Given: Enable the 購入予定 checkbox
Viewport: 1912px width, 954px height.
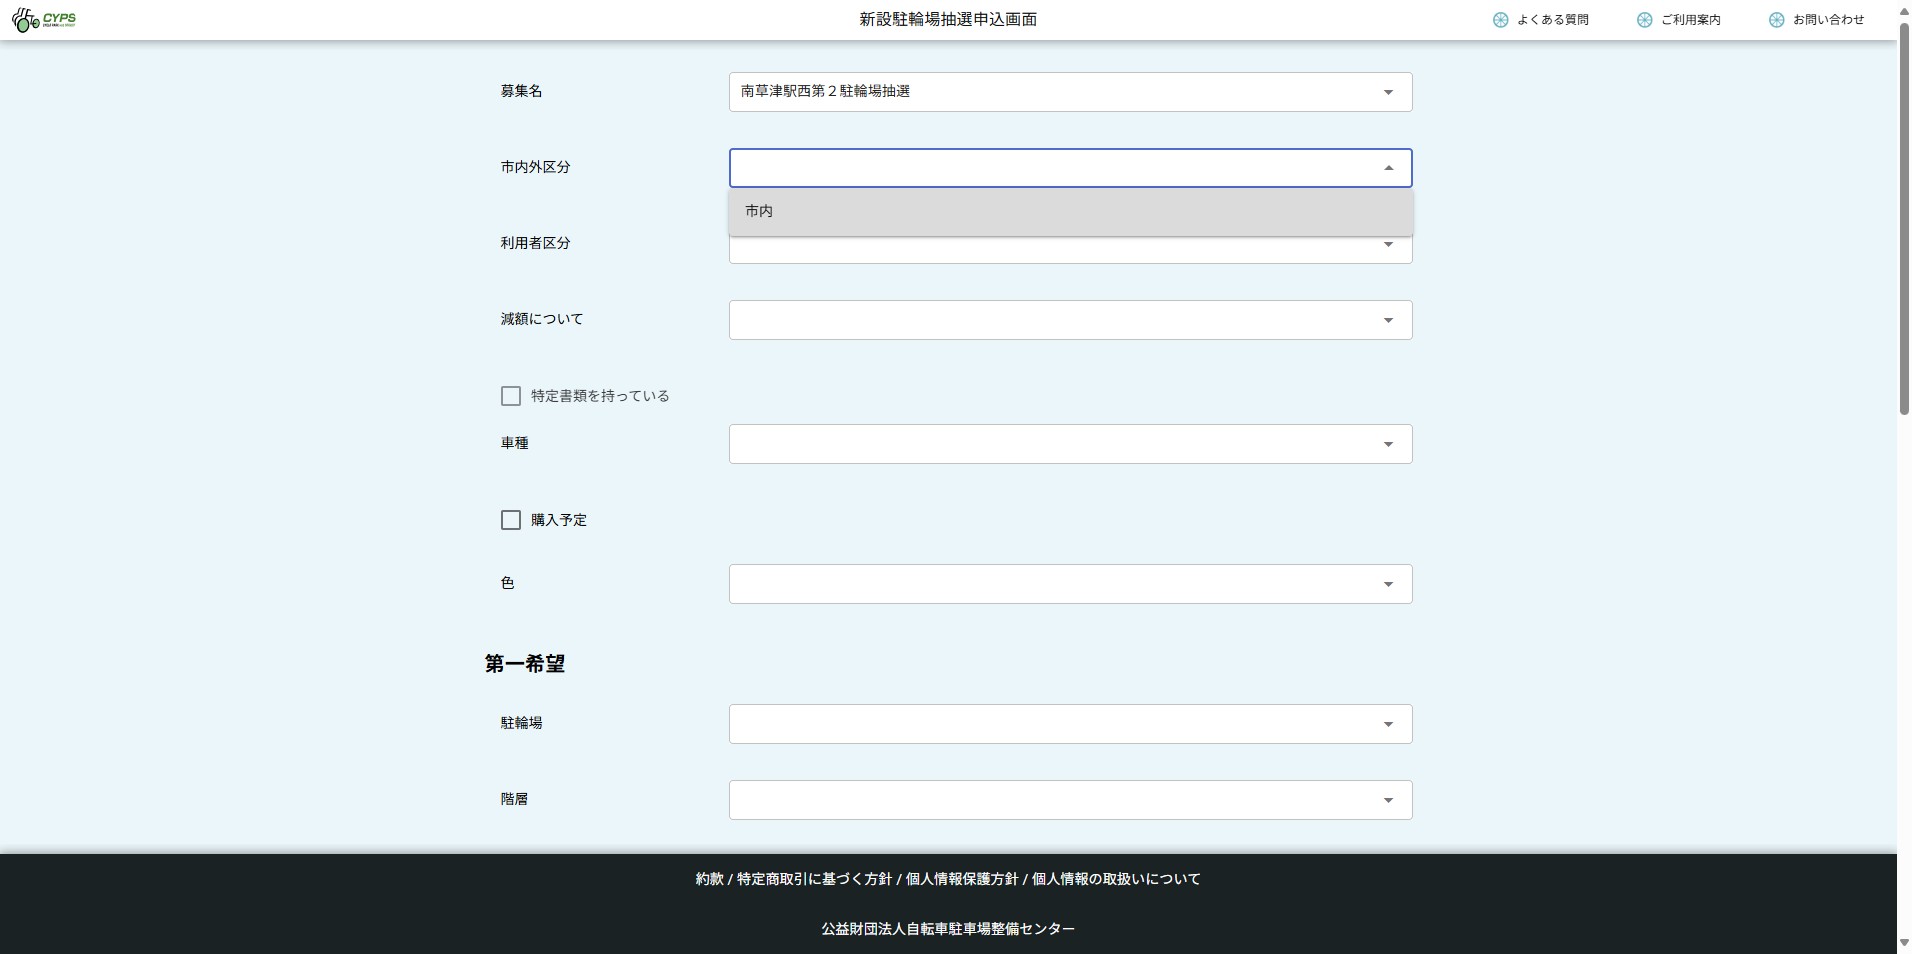Looking at the screenshot, I should pos(511,520).
